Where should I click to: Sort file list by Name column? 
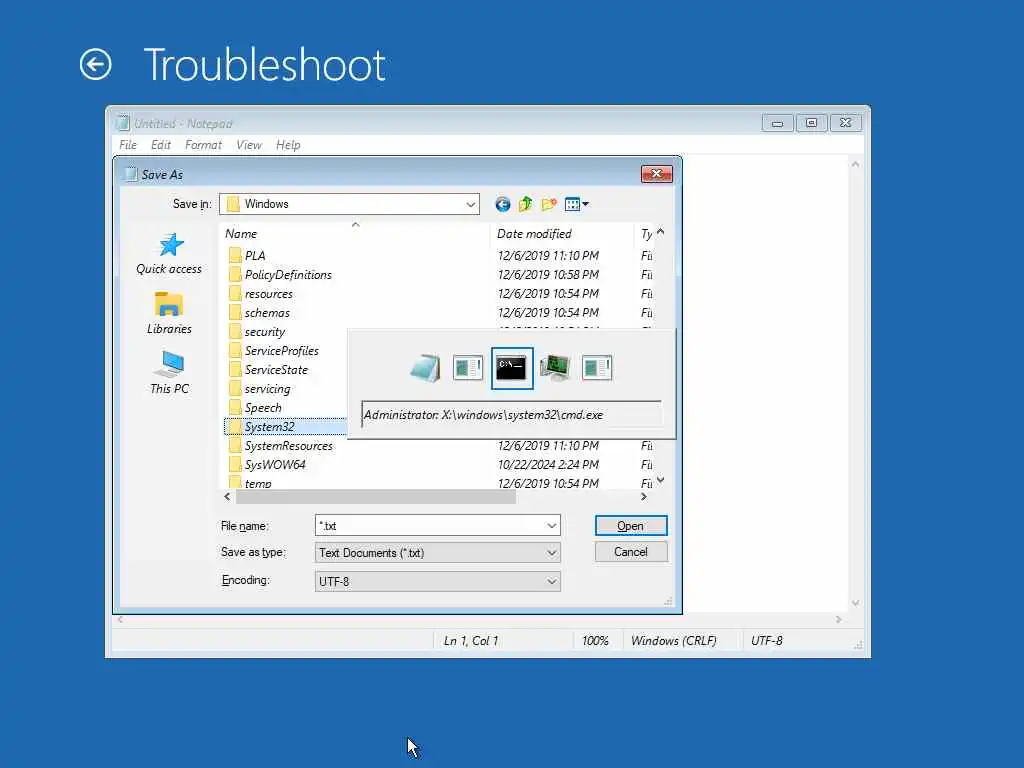[x=355, y=233]
